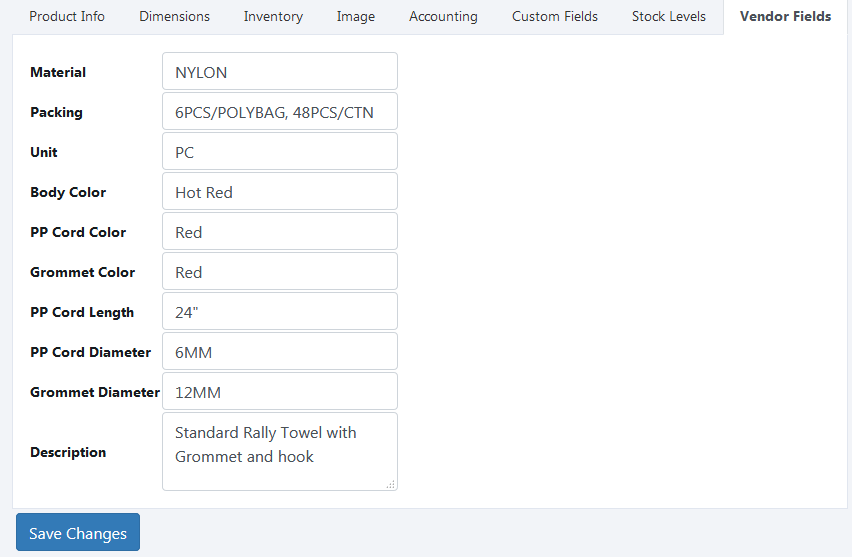The width and height of the screenshot is (852, 557).
Task: Click the Grommet Color text box
Action: point(280,272)
